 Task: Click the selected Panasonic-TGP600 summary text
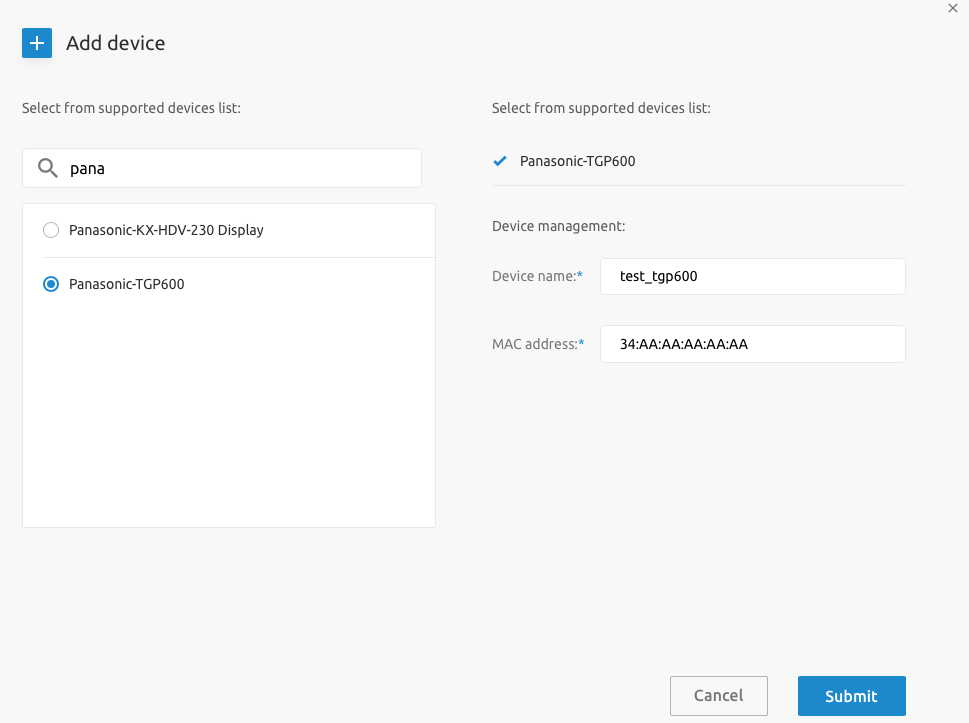pos(578,161)
